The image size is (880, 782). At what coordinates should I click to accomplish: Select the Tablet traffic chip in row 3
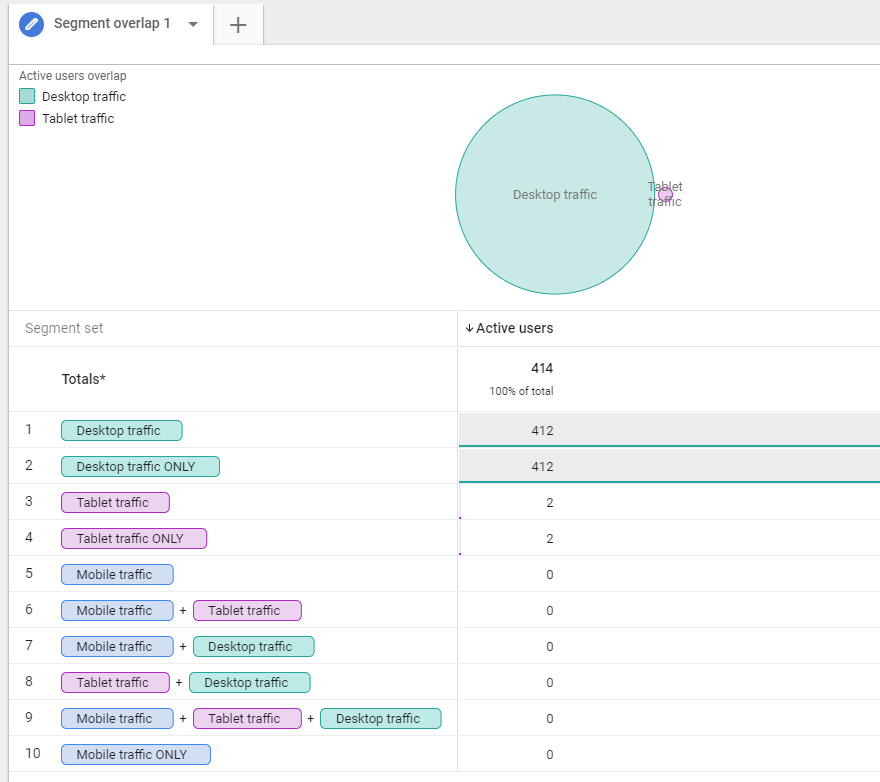pos(115,503)
